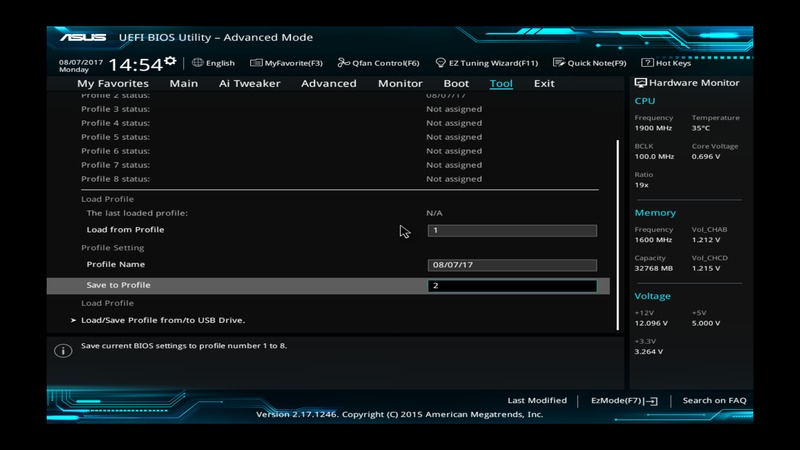The height and width of the screenshot is (450, 800).
Task: Open the Monitor tab
Action: [399, 84]
